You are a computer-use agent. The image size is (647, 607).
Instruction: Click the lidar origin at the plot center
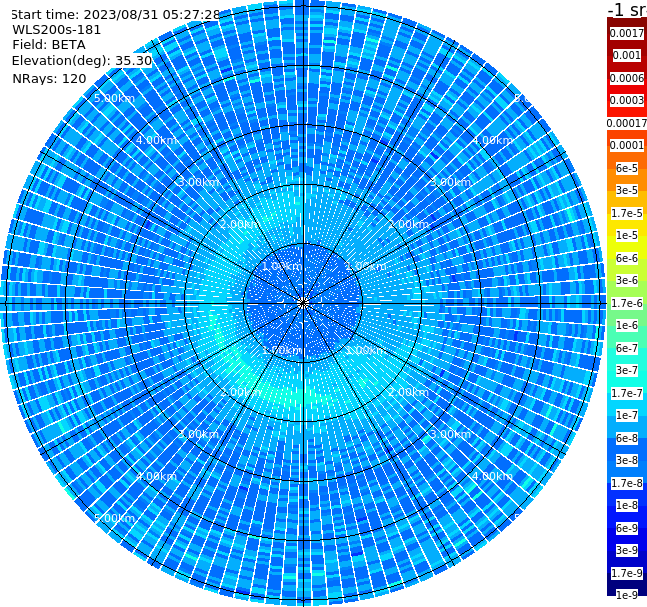tap(303, 303)
